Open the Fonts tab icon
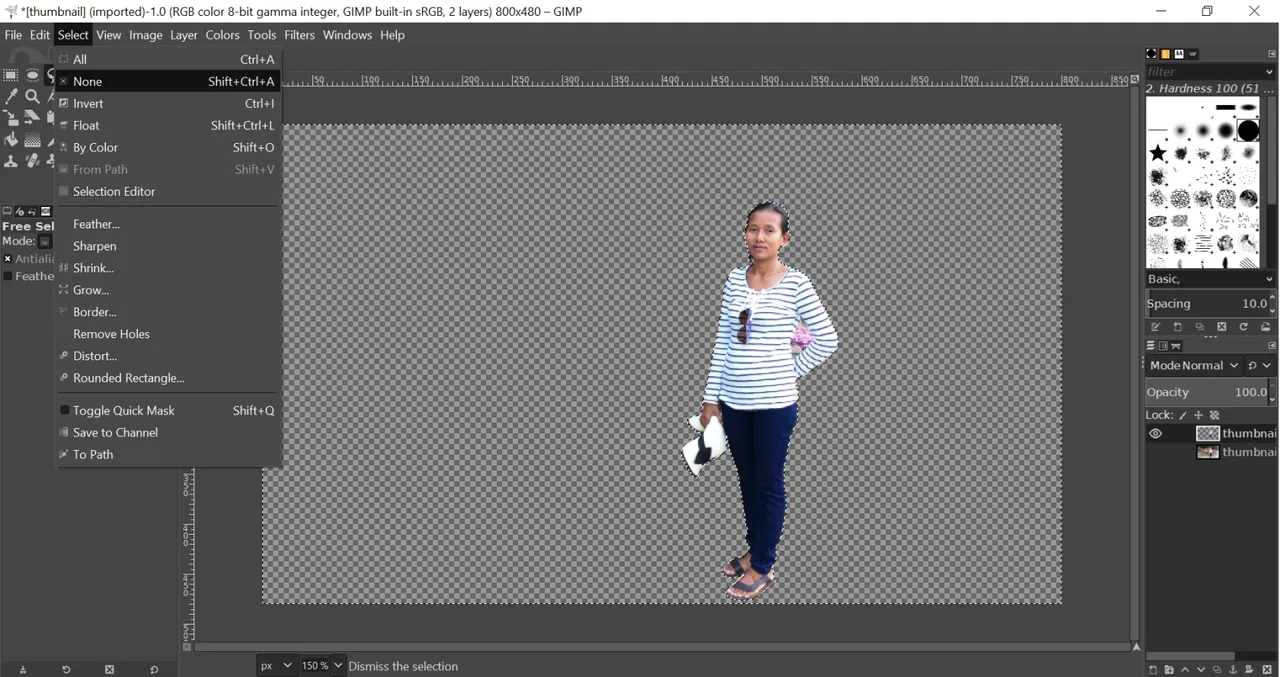 coord(1179,54)
